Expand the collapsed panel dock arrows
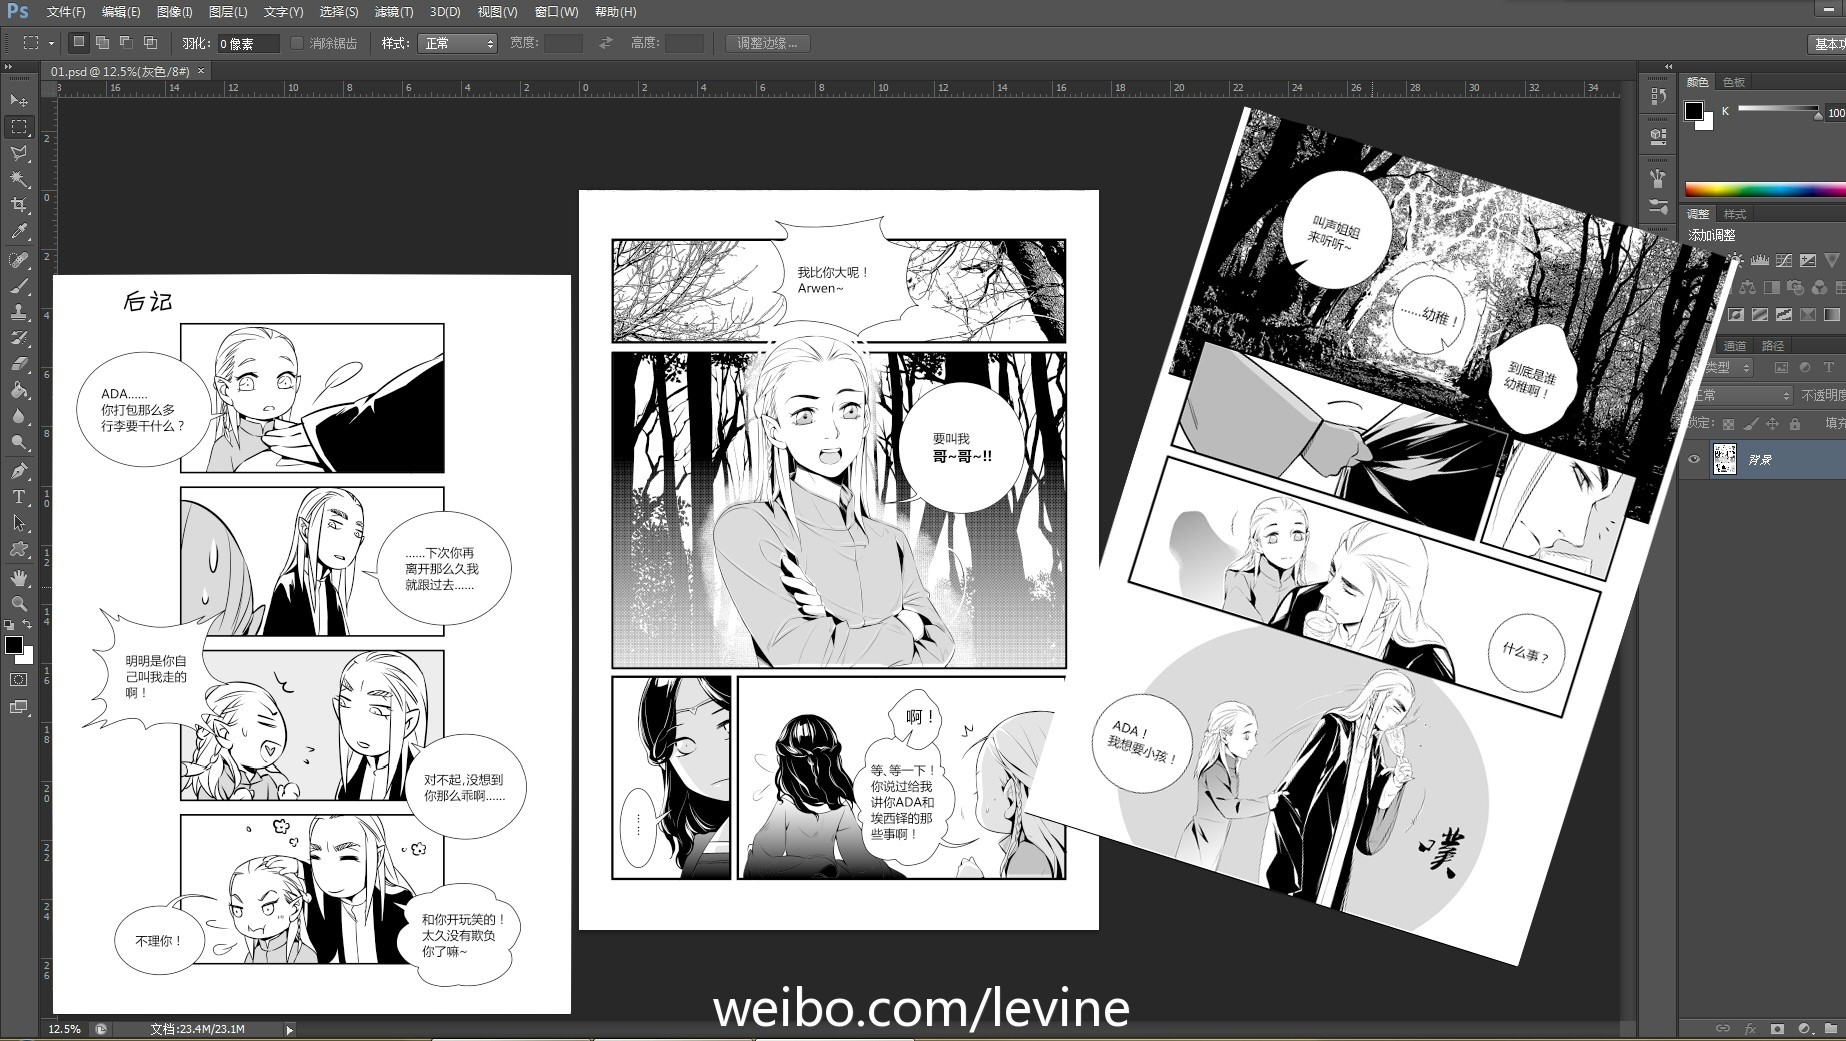The width and height of the screenshot is (1846, 1041). pos(1668,67)
